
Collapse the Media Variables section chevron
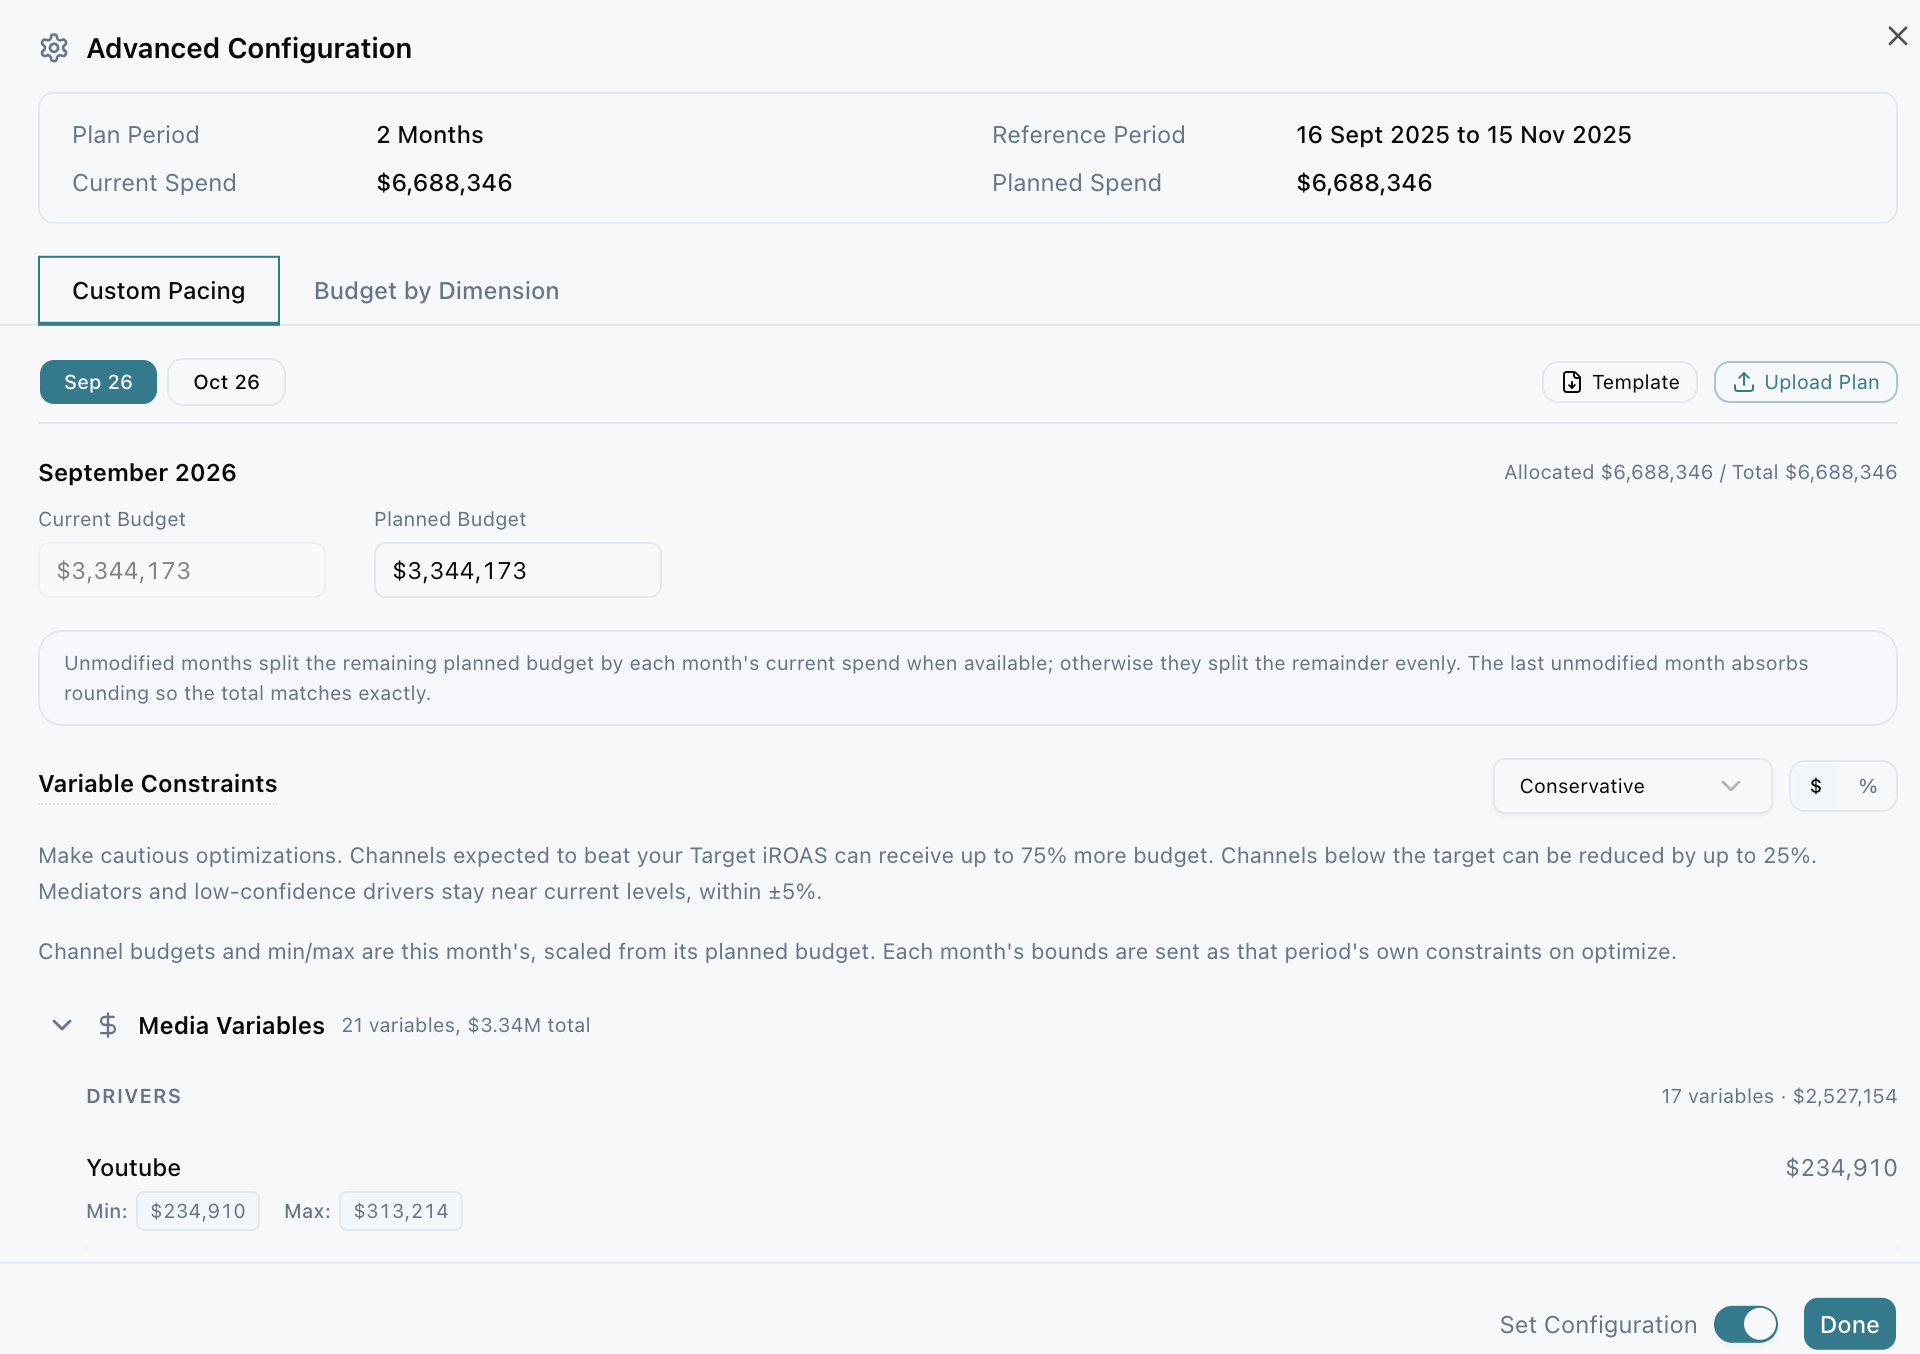pyautogui.click(x=62, y=1025)
